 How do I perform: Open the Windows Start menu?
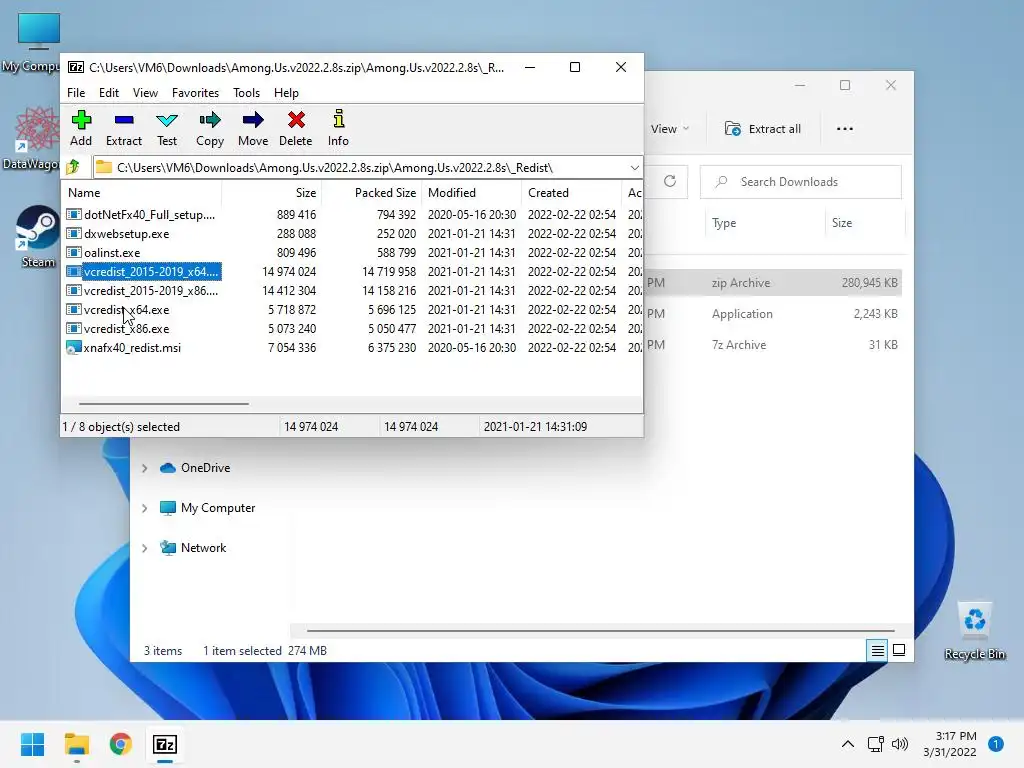coord(33,744)
